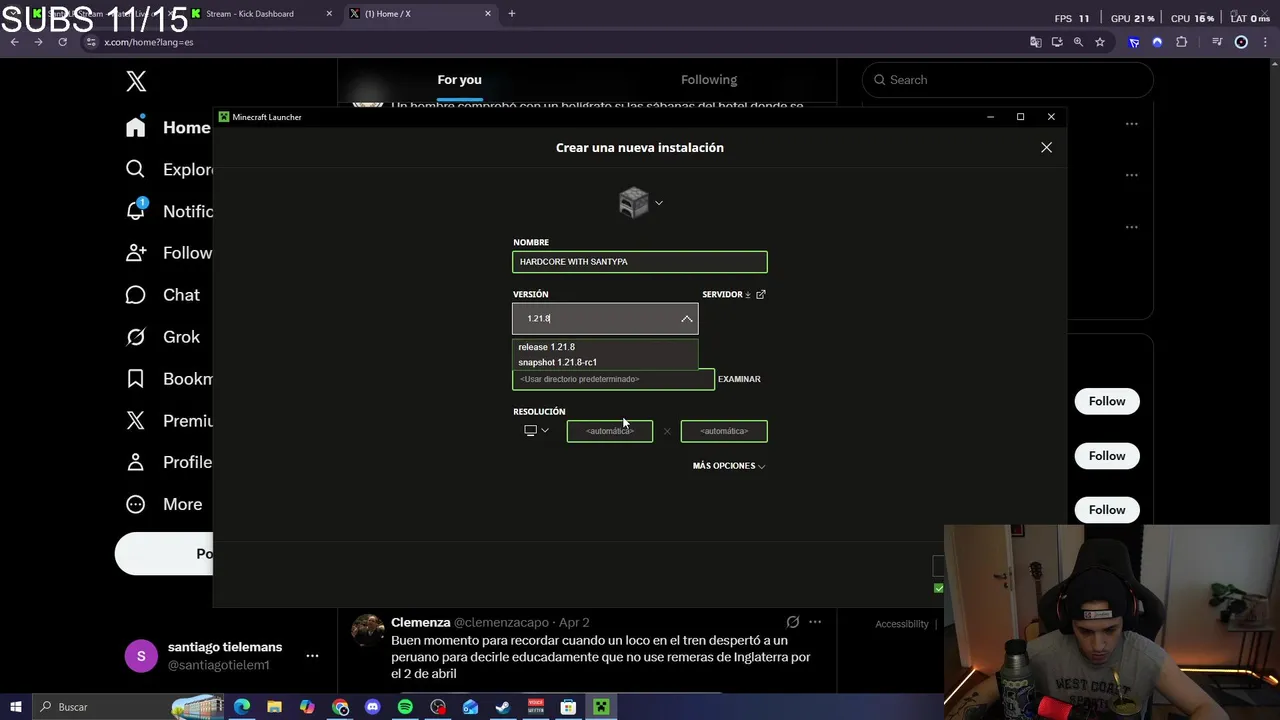Bookmark this page with star icon
The width and height of the screenshot is (1280, 720).
[x=1100, y=42]
